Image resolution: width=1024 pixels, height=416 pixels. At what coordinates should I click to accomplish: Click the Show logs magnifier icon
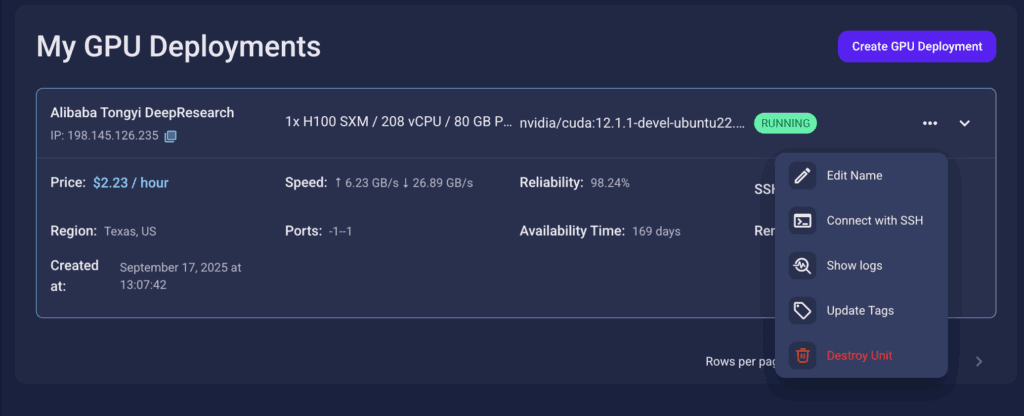click(x=802, y=266)
